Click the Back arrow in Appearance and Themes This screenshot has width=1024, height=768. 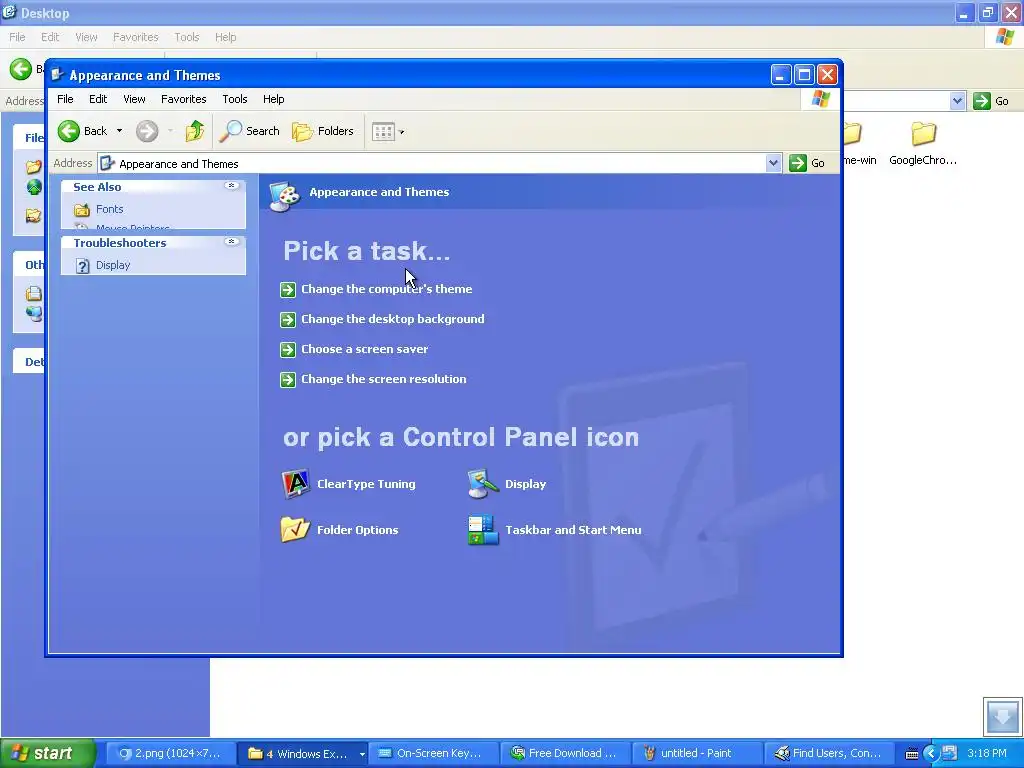69,131
